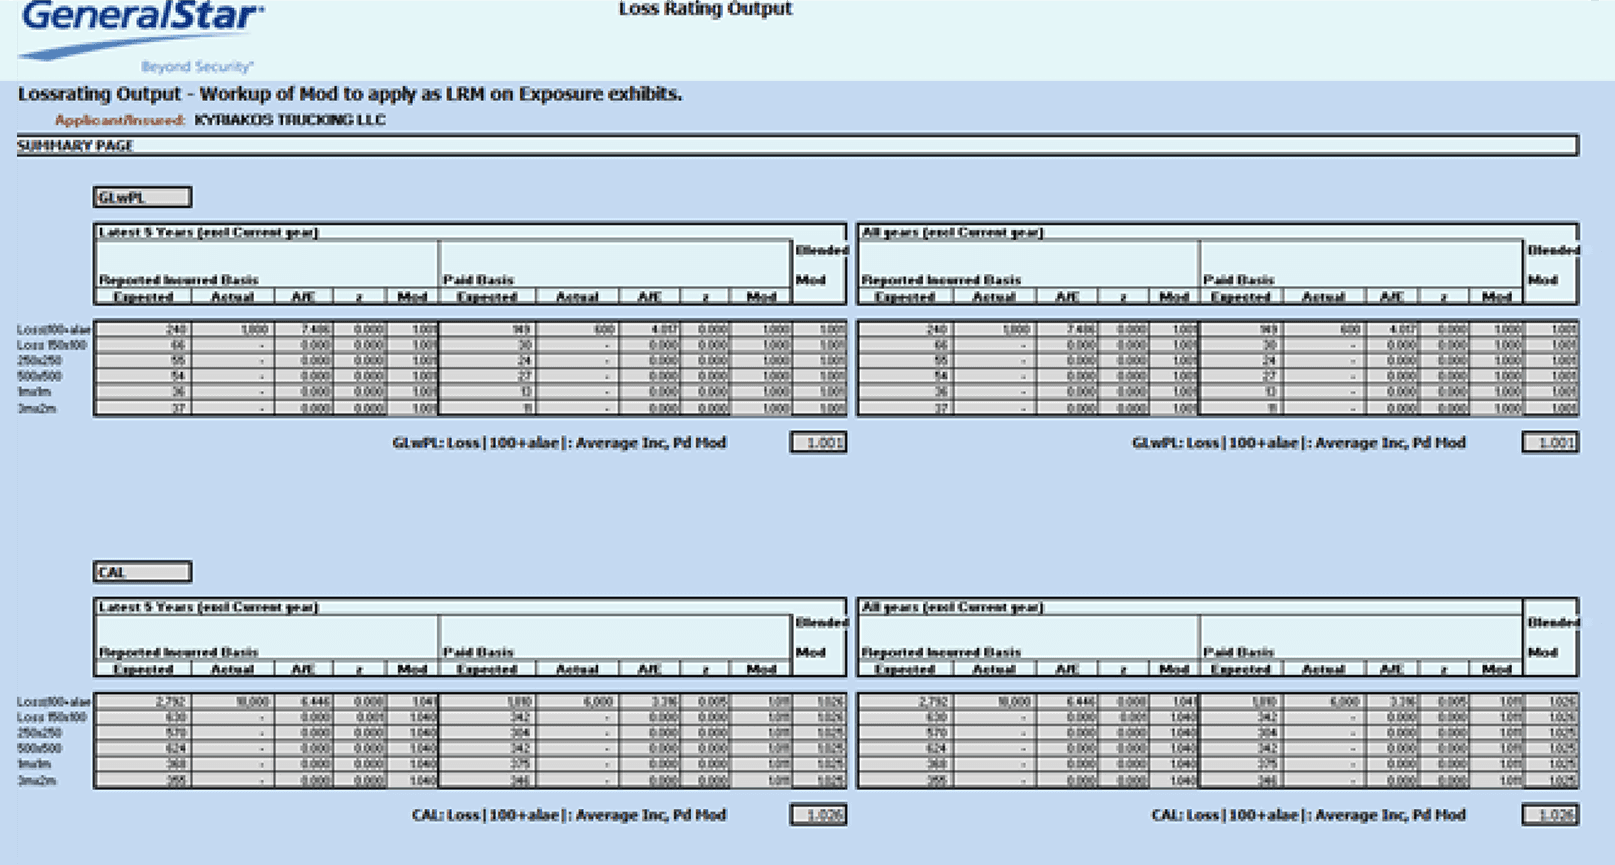Click the Lossrating Output workup heading
This screenshot has width=1615, height=865.
(x=350, y=94)
